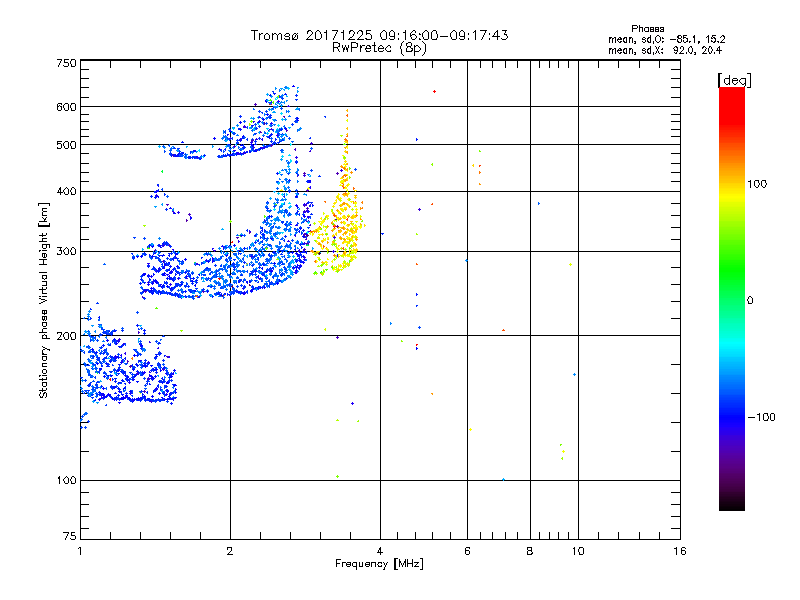The width and height of the screenshot is (800, 600).
Task: Click the "RwPretec (8p)" subtitle
Action: pyautogui.click(x=379, y=48)
